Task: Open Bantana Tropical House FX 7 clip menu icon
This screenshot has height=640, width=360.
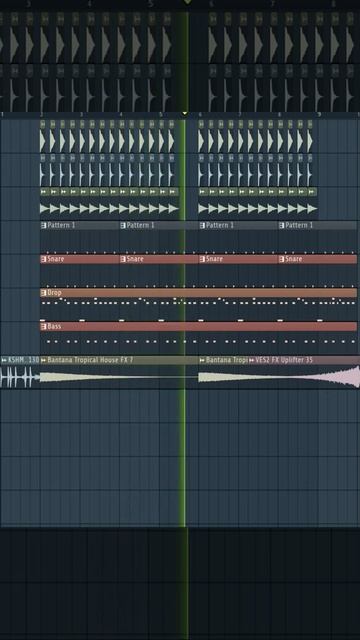Action: pos(43,360)
